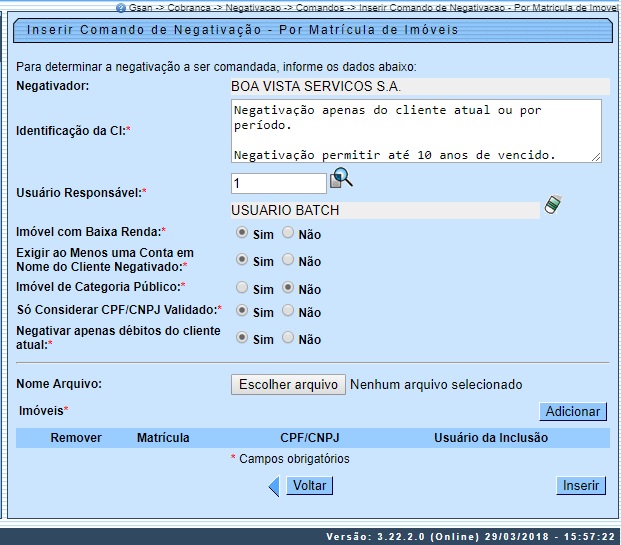
Task: Pick Sim for Só Considerar CPF/CNPJ Validado
Action: point(241,311)
